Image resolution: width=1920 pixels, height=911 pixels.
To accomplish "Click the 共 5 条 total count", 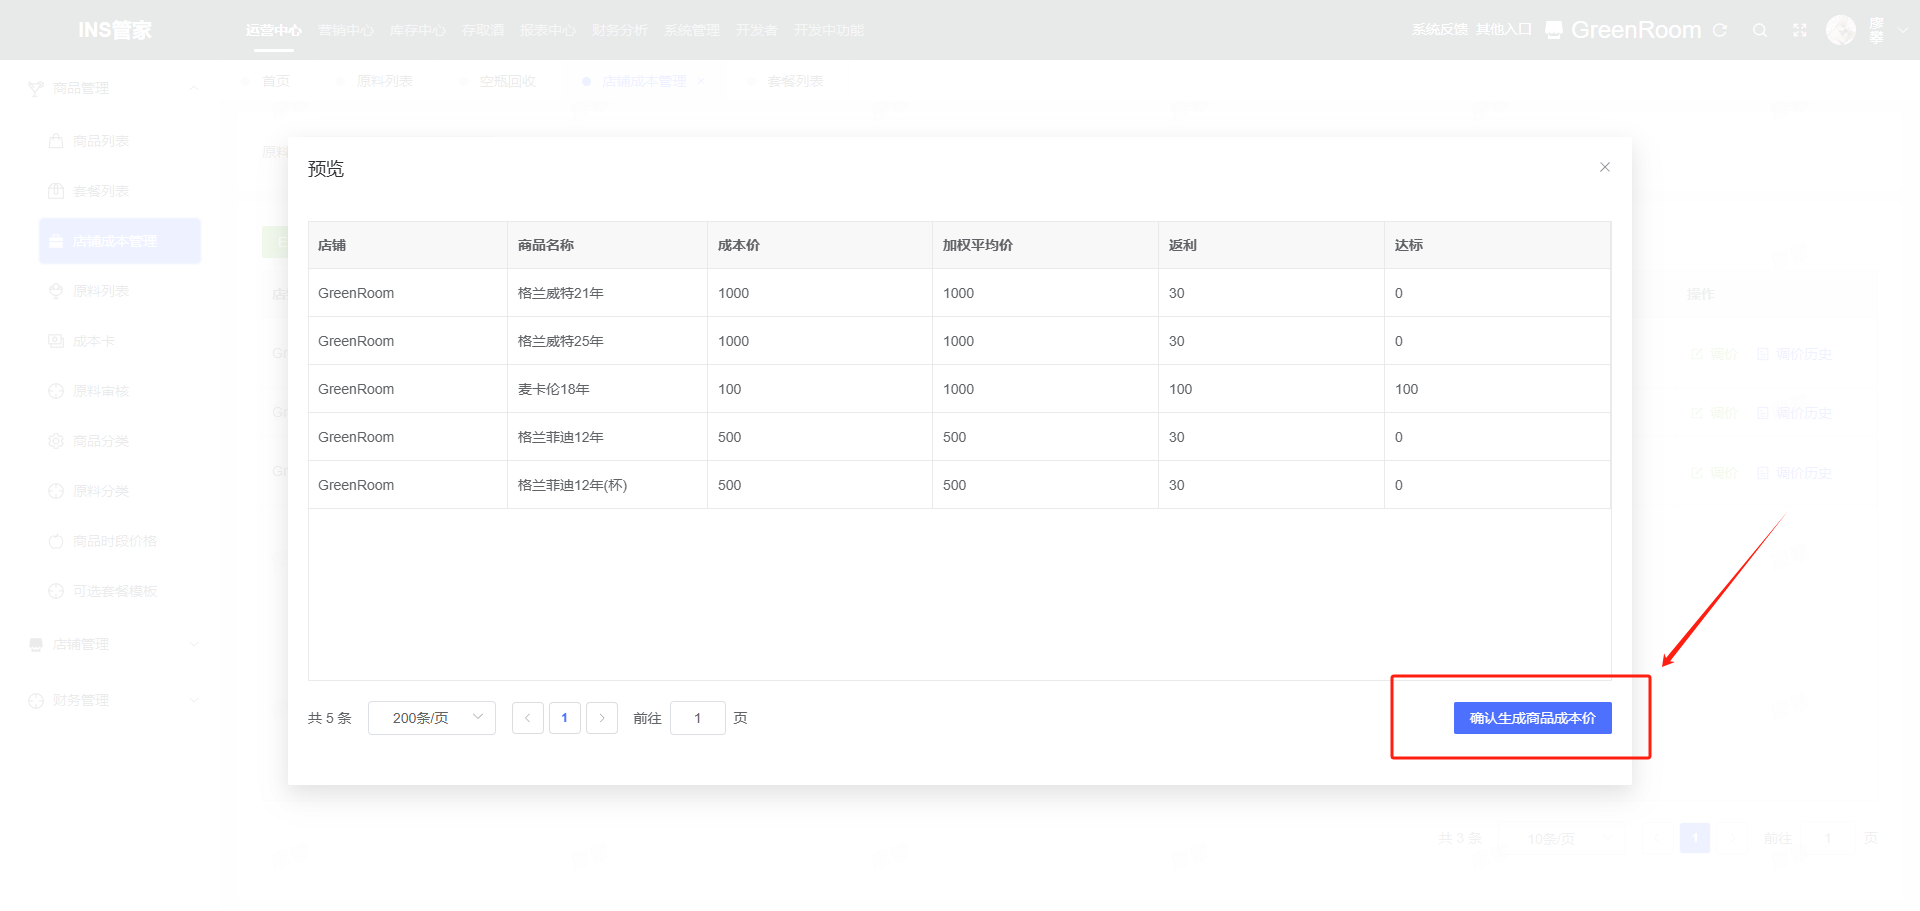I will point(330,718).
